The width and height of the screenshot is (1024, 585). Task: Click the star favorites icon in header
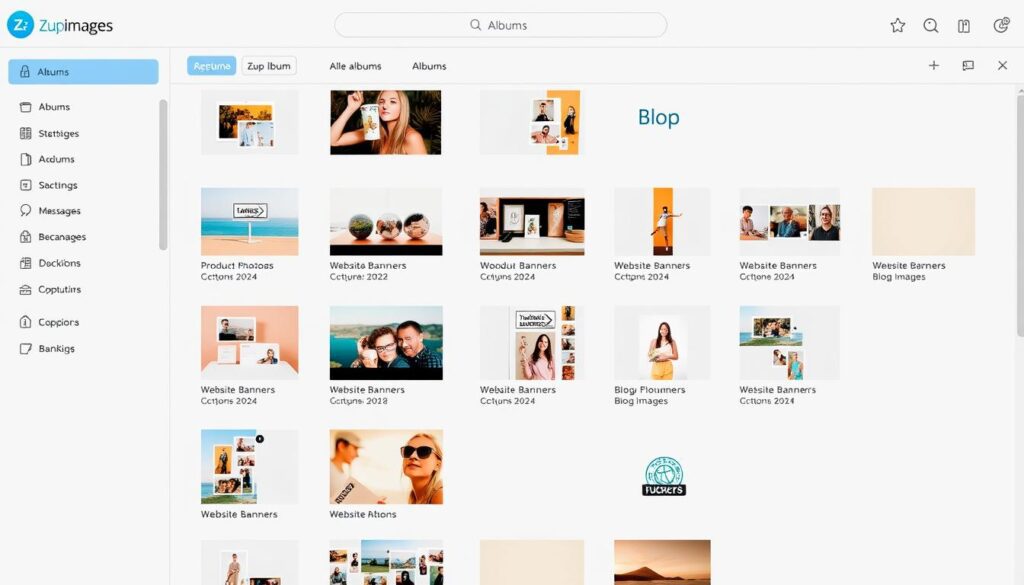pos(898,25)
